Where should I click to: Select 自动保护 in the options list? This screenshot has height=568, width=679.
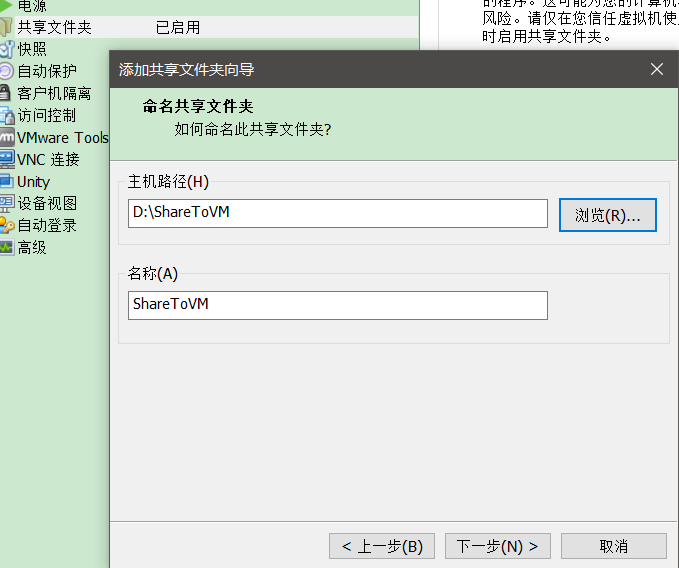47,71
